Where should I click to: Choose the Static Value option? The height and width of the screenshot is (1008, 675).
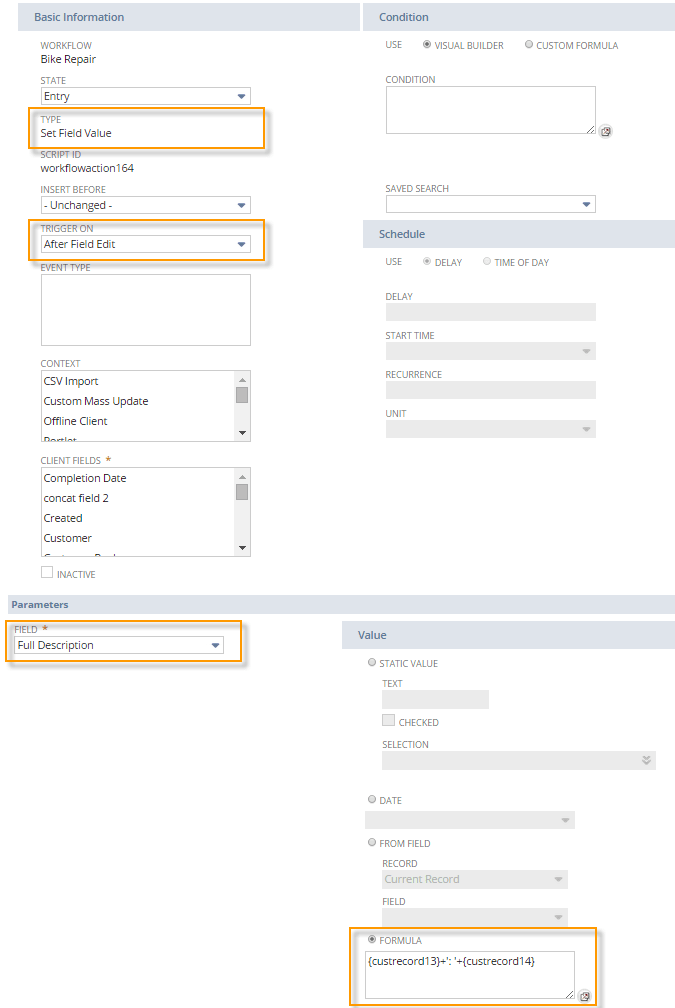(x=372, y=663)
